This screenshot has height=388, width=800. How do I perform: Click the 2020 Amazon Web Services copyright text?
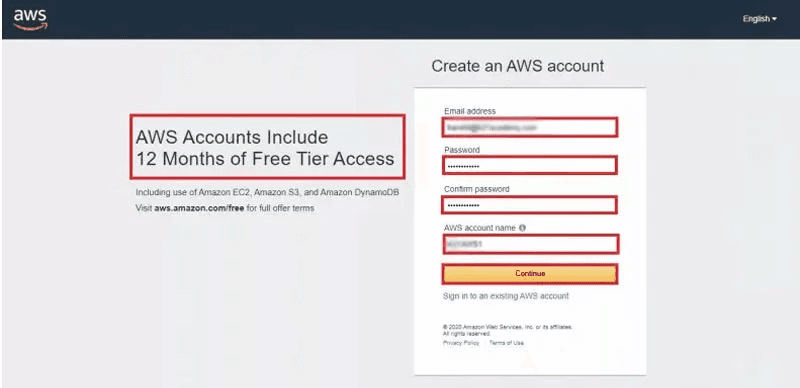click(508, 330)
